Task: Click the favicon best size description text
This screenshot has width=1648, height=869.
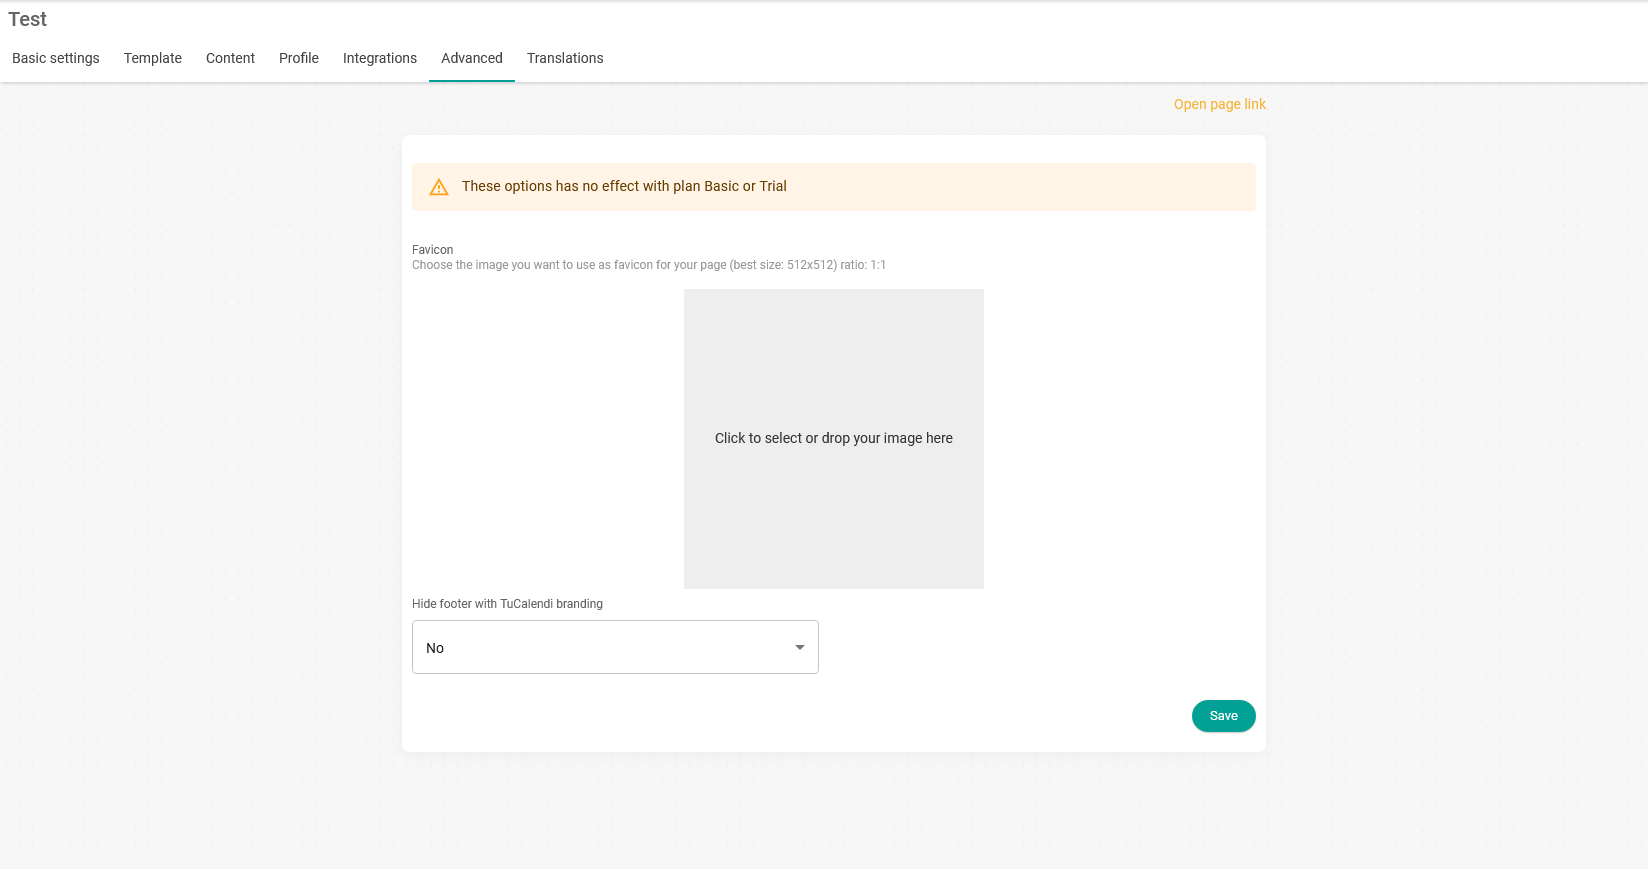Action: click(x=648, y=265)
